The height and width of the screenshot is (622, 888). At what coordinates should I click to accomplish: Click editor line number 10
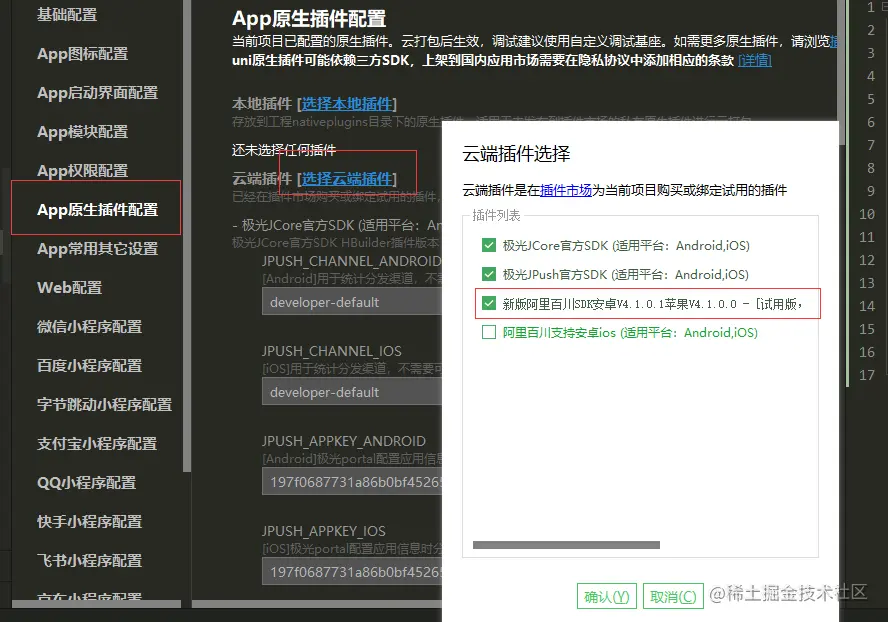pyautogui.click(x=867, y=214)
